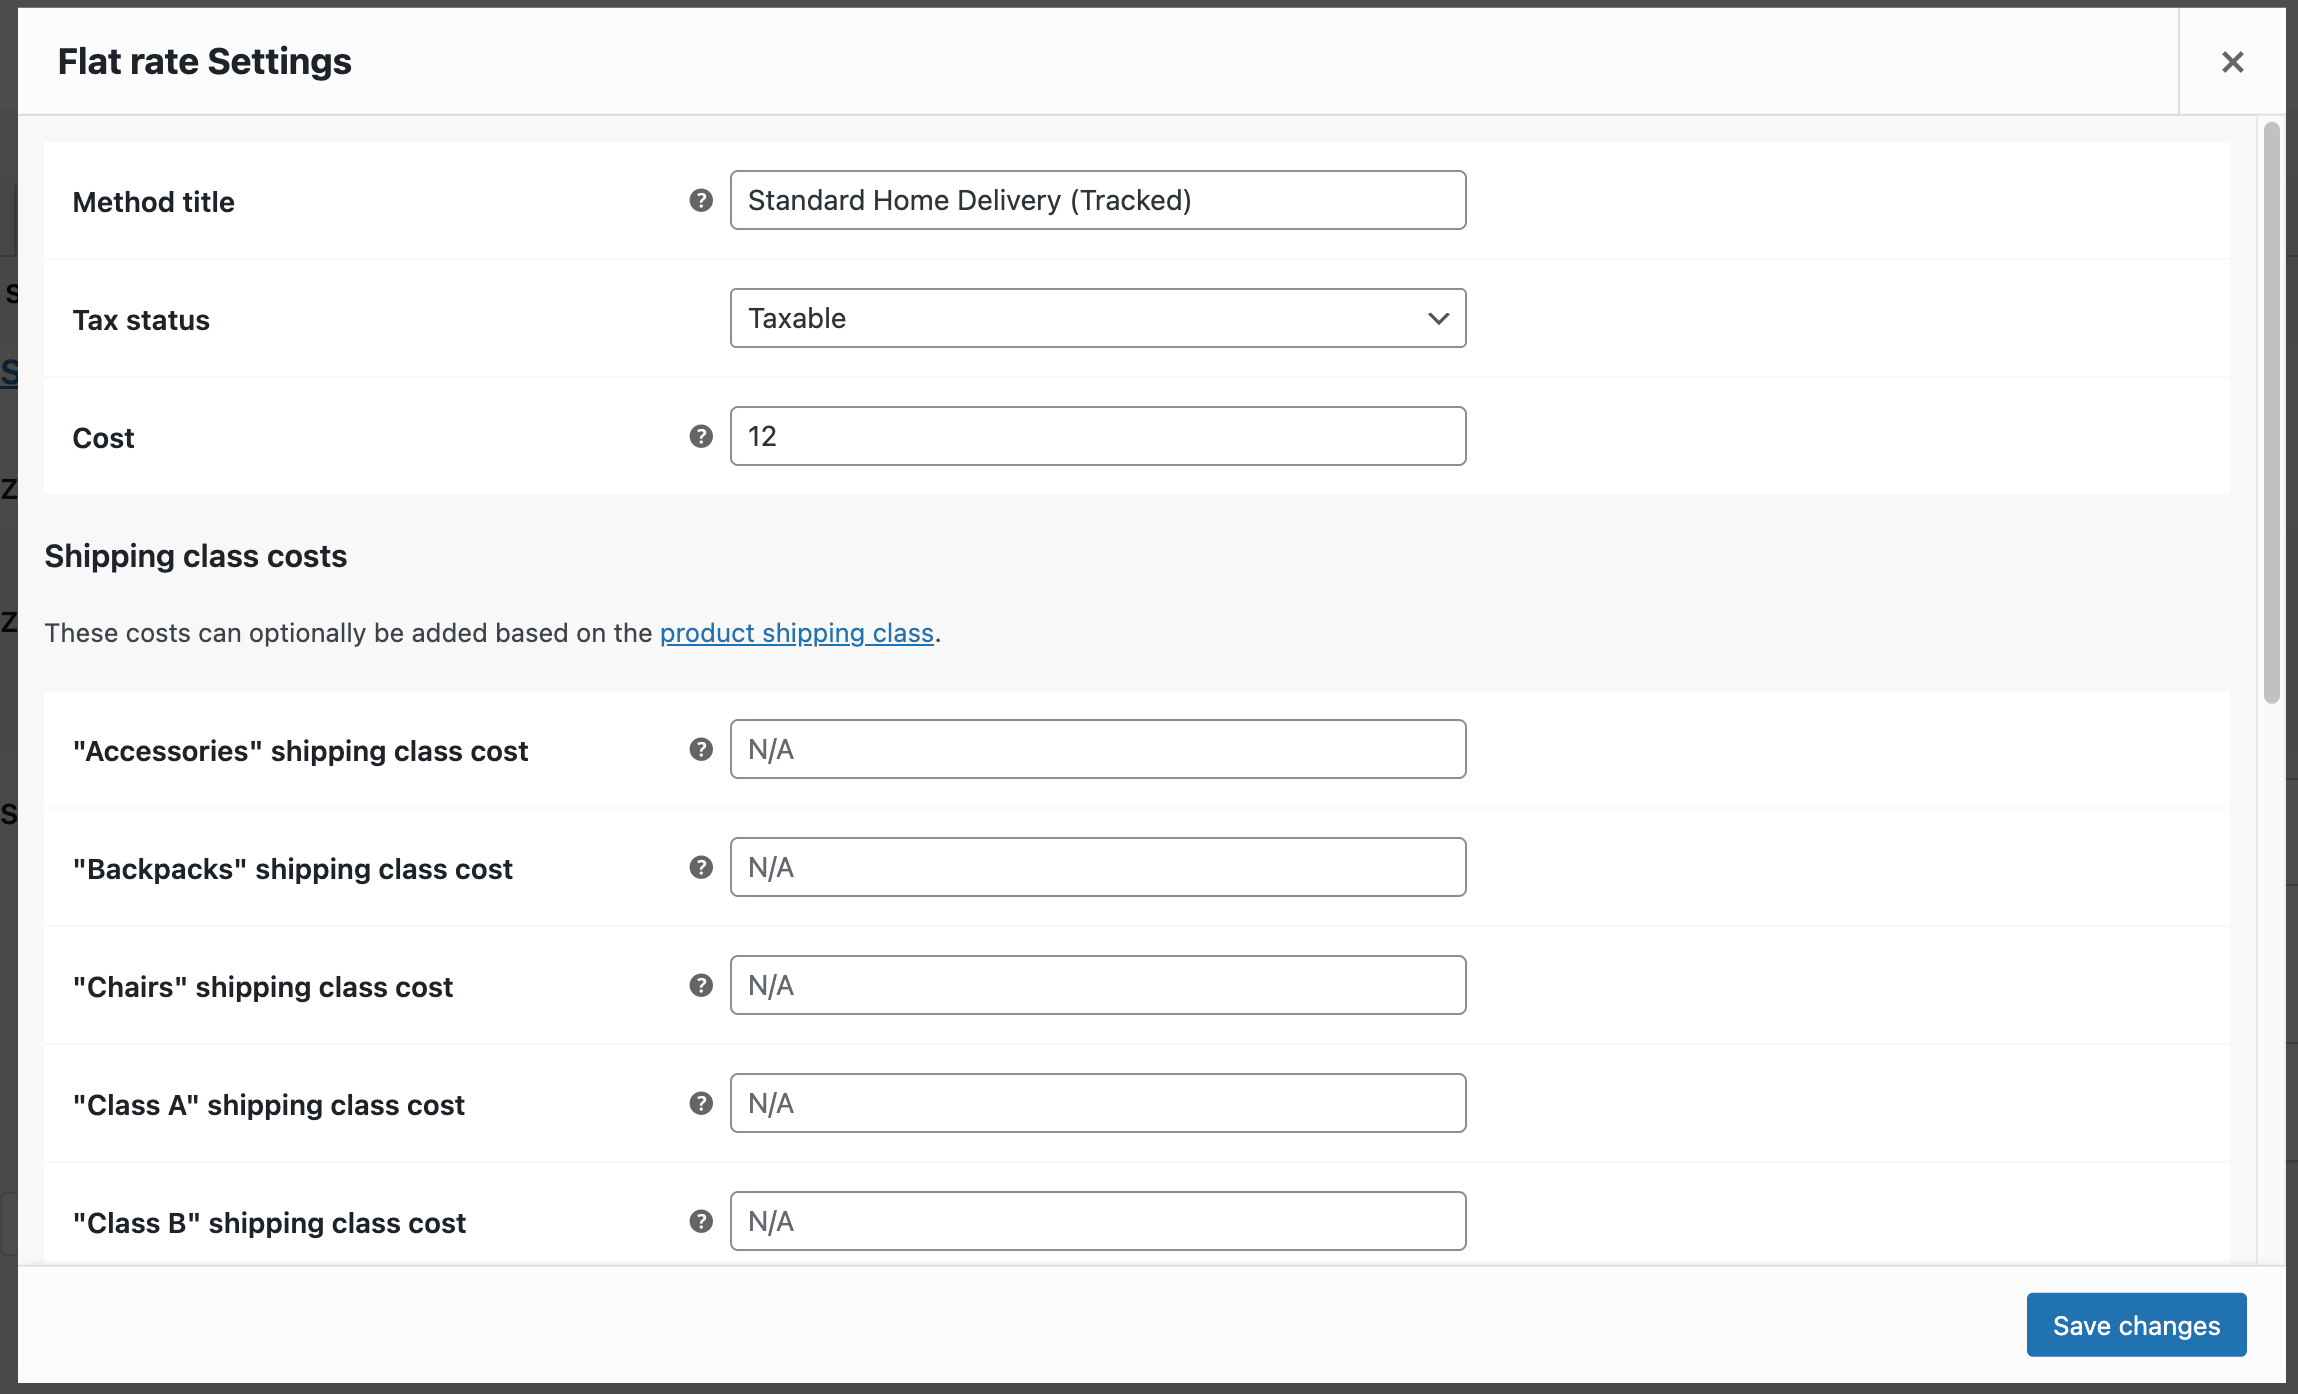
Task: Open the Cost help tooltip
Action: tap(701, 435)
